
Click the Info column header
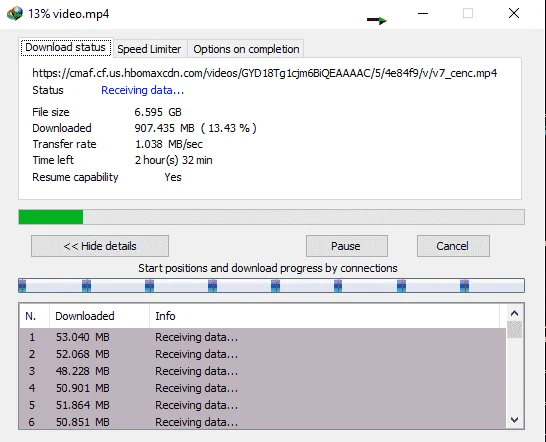point(325,316)
